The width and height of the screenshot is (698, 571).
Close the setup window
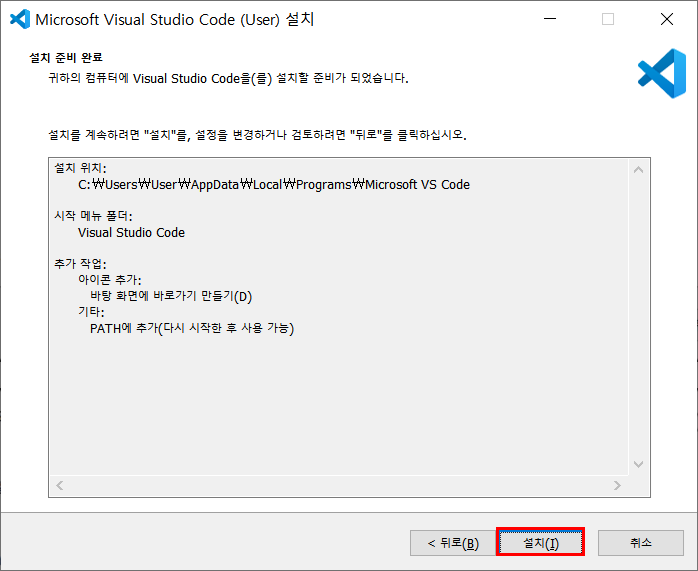[x=666, y=19]
